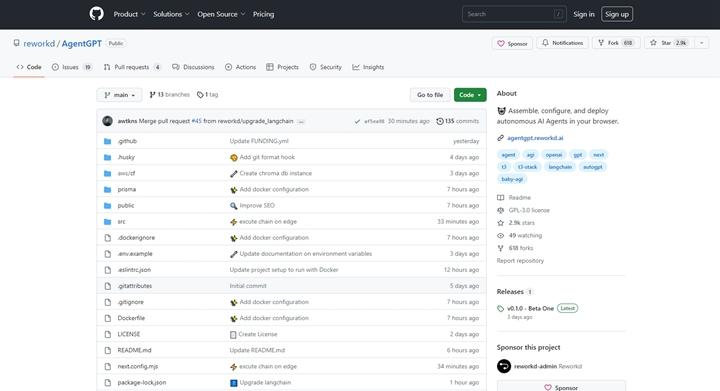Open the prisma folder icon
The height and width of the screenshot is (391, 720).
click(x=107, y=189)
